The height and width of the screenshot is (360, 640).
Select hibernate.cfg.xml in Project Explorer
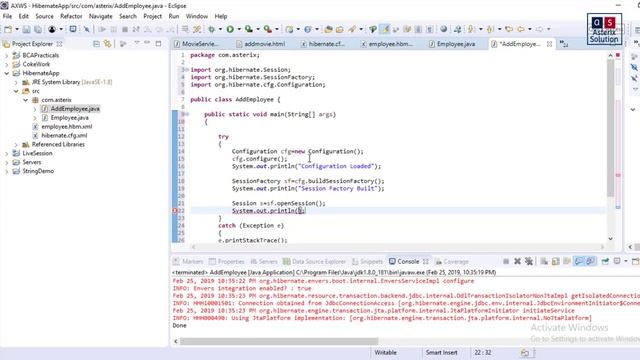64,136
